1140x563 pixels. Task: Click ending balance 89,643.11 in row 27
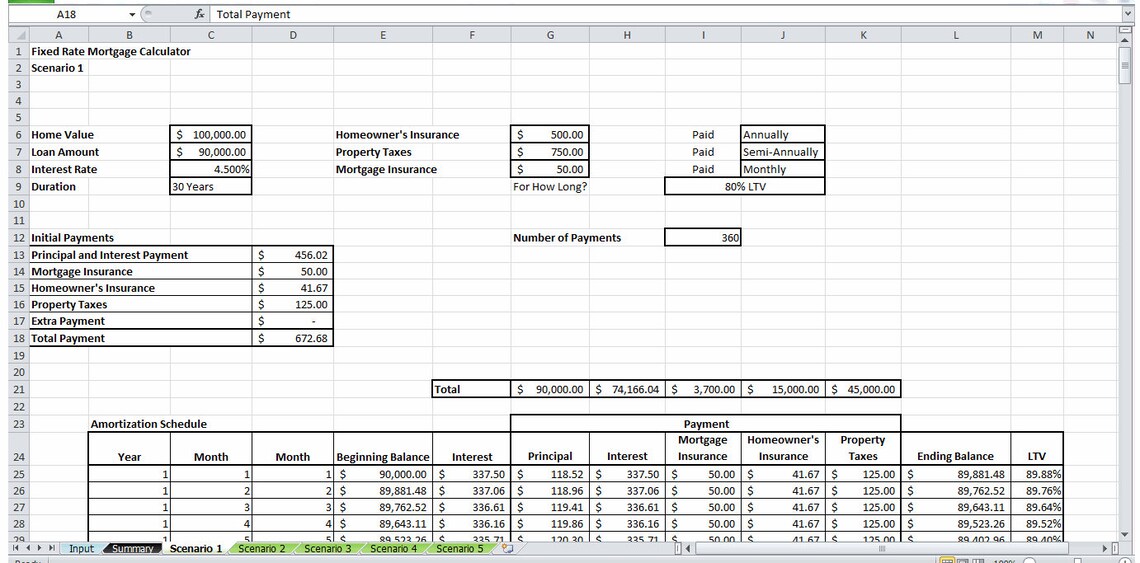tap(955, 507)
